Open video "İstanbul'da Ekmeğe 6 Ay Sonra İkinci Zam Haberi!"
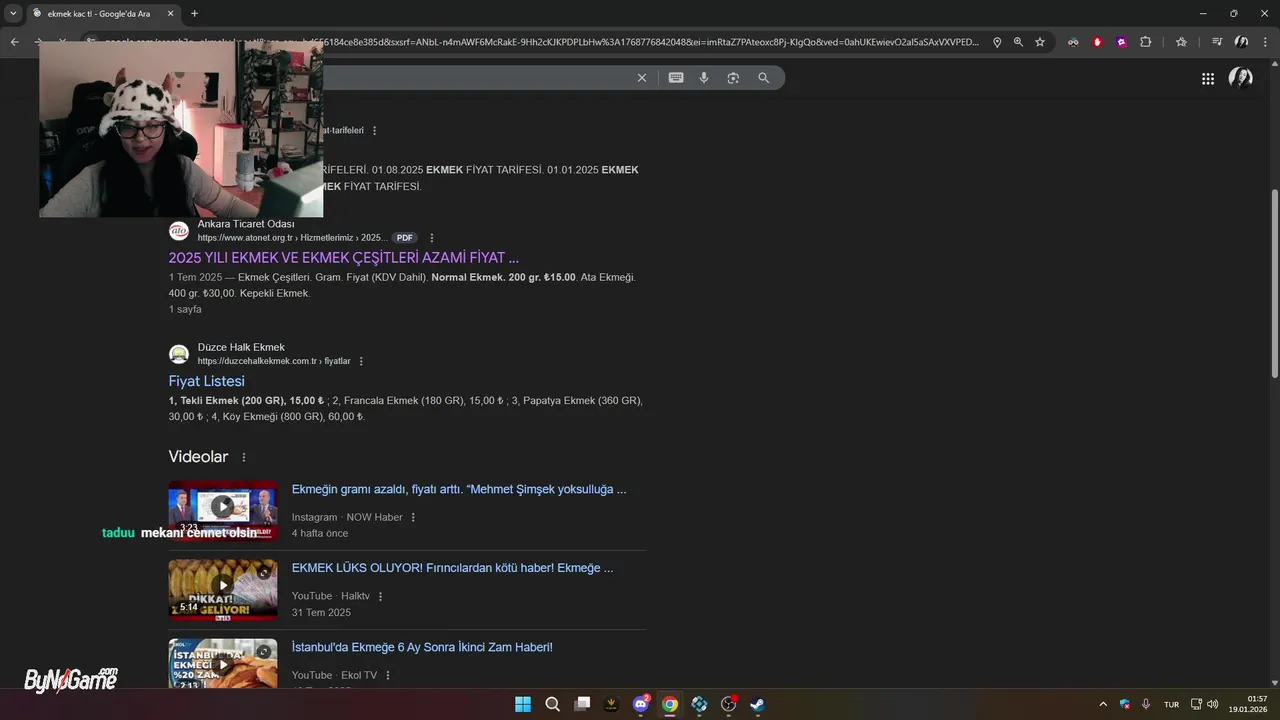Screen dimensions: 1280x720 (422, 647)
